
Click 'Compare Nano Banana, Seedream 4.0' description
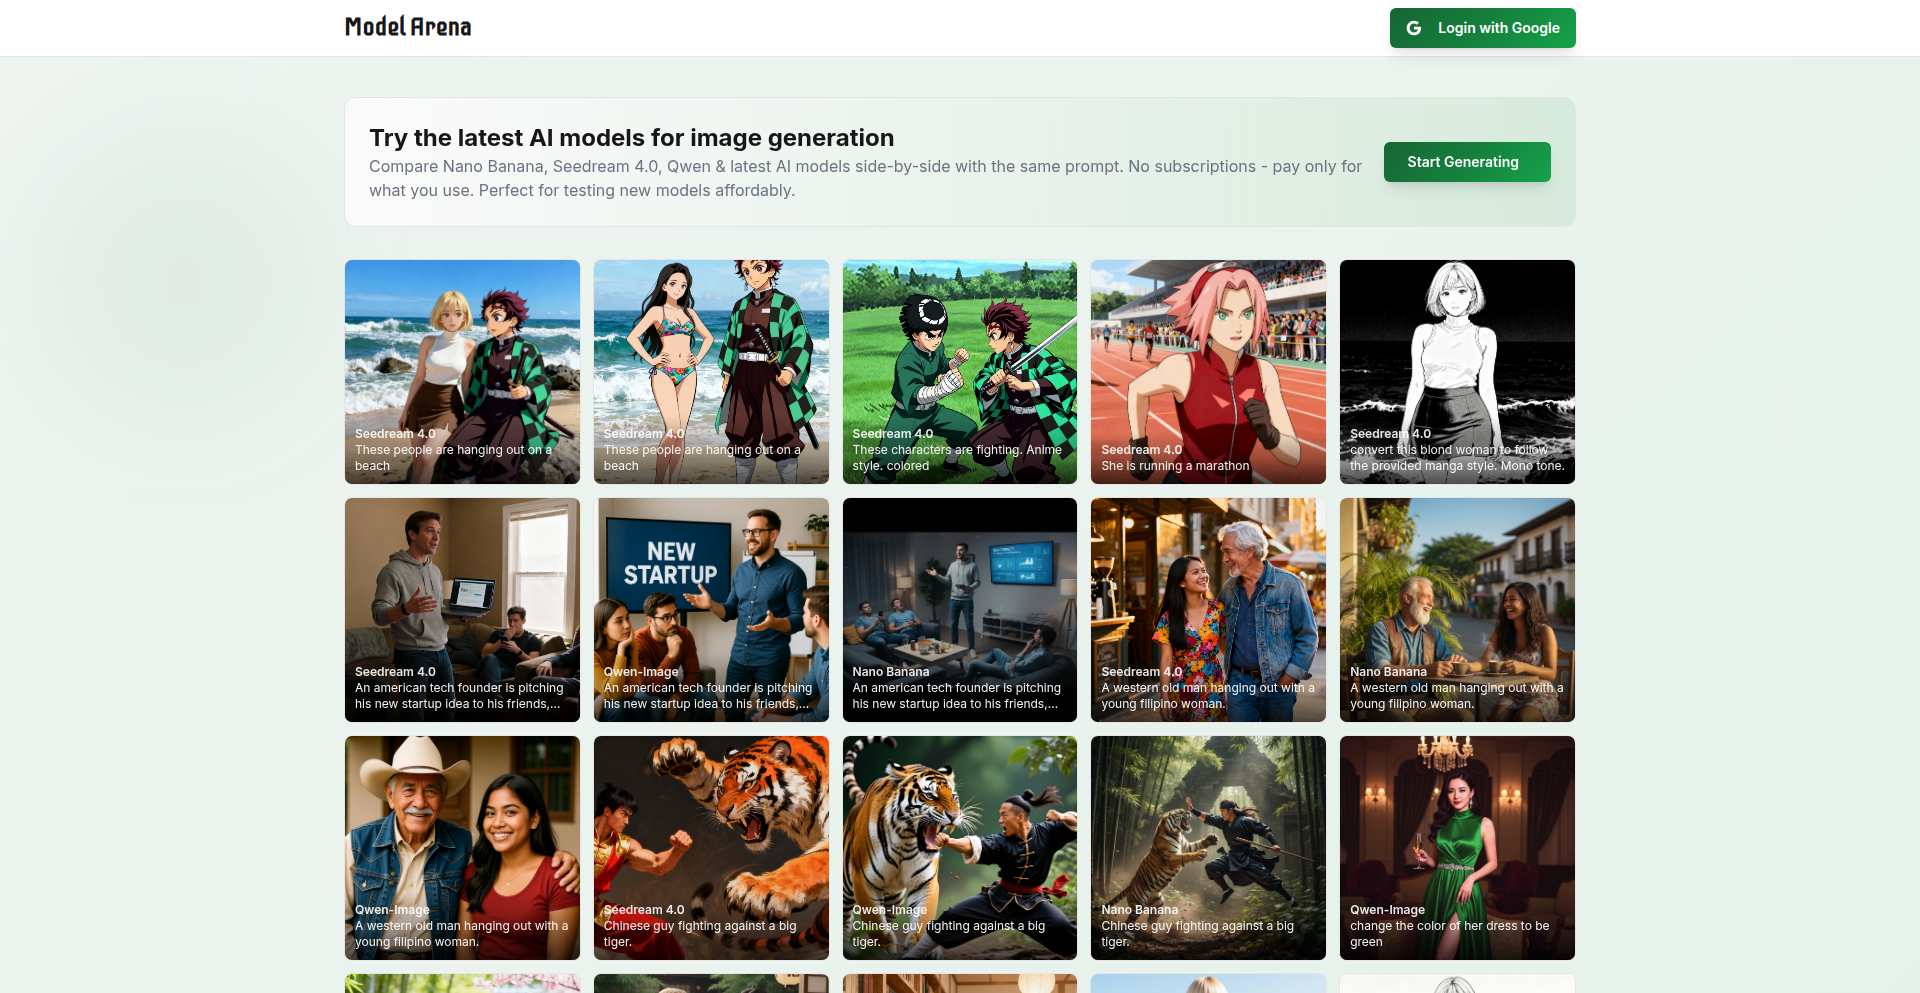pos(865,178)
